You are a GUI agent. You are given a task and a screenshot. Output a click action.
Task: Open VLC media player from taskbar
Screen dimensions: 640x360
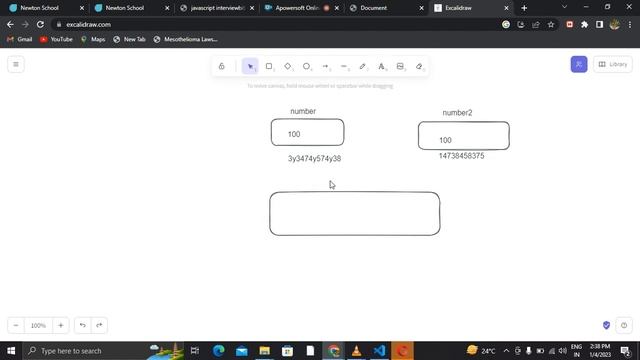pos(356,351)
